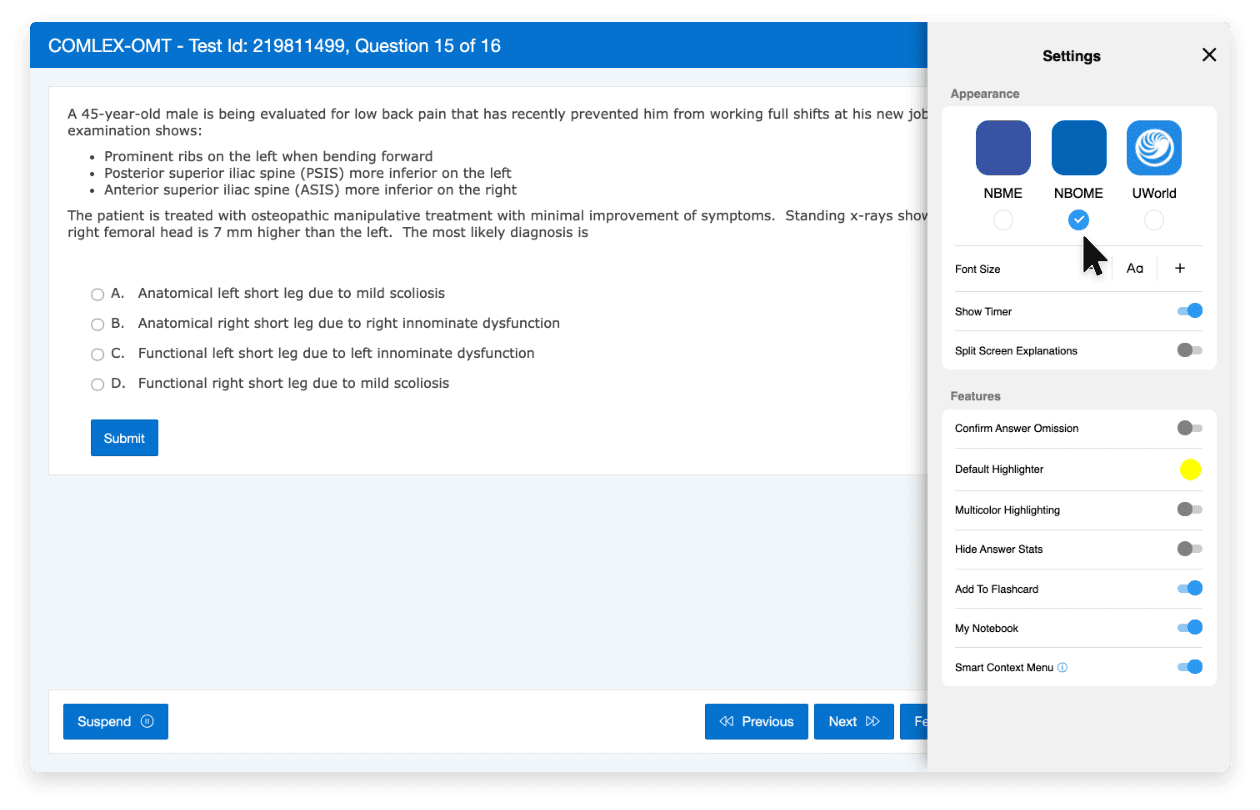The height and width of the screenshot is (810, 1260).
Task: Go to the Previous question
Action: pyautogui.click(x=756, y=721)
